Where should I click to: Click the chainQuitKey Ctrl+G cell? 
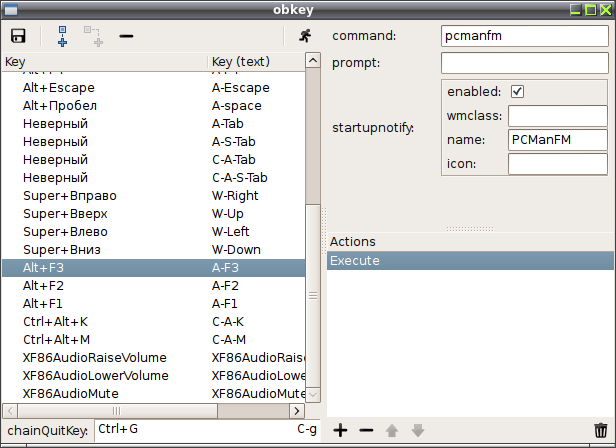pos(118,429)
